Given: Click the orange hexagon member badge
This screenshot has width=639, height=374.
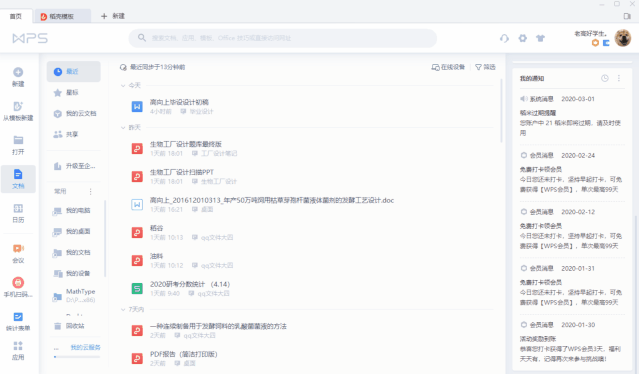Looking at the screenshot, I should [595, 43].
